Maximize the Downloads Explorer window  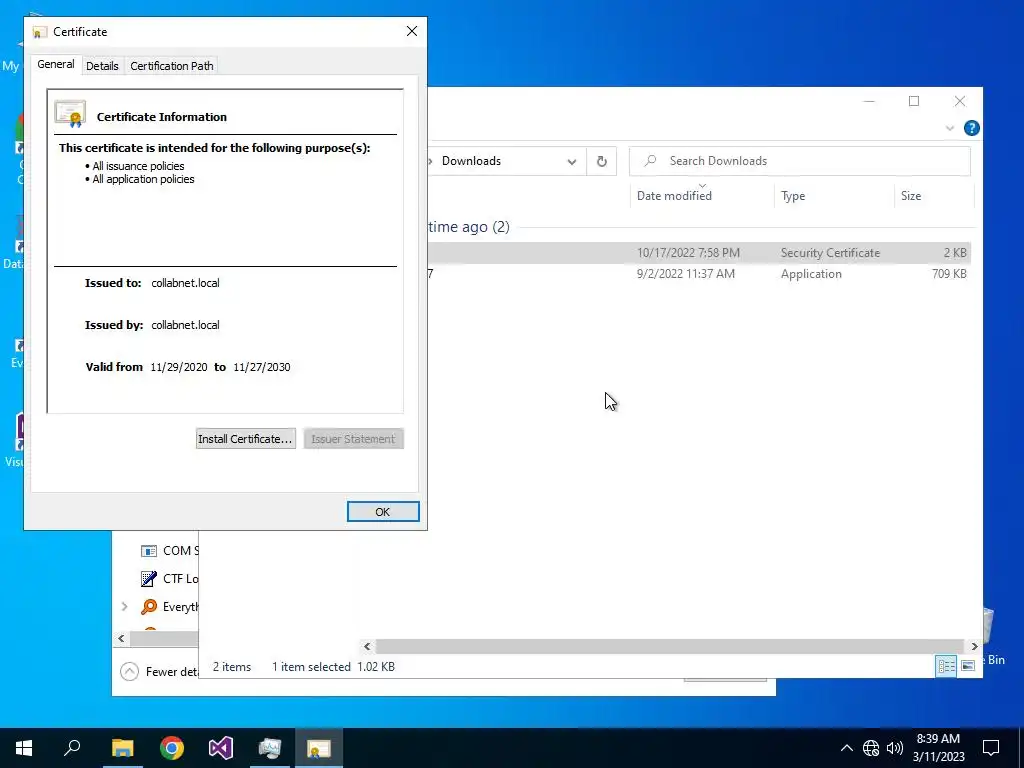914,101
